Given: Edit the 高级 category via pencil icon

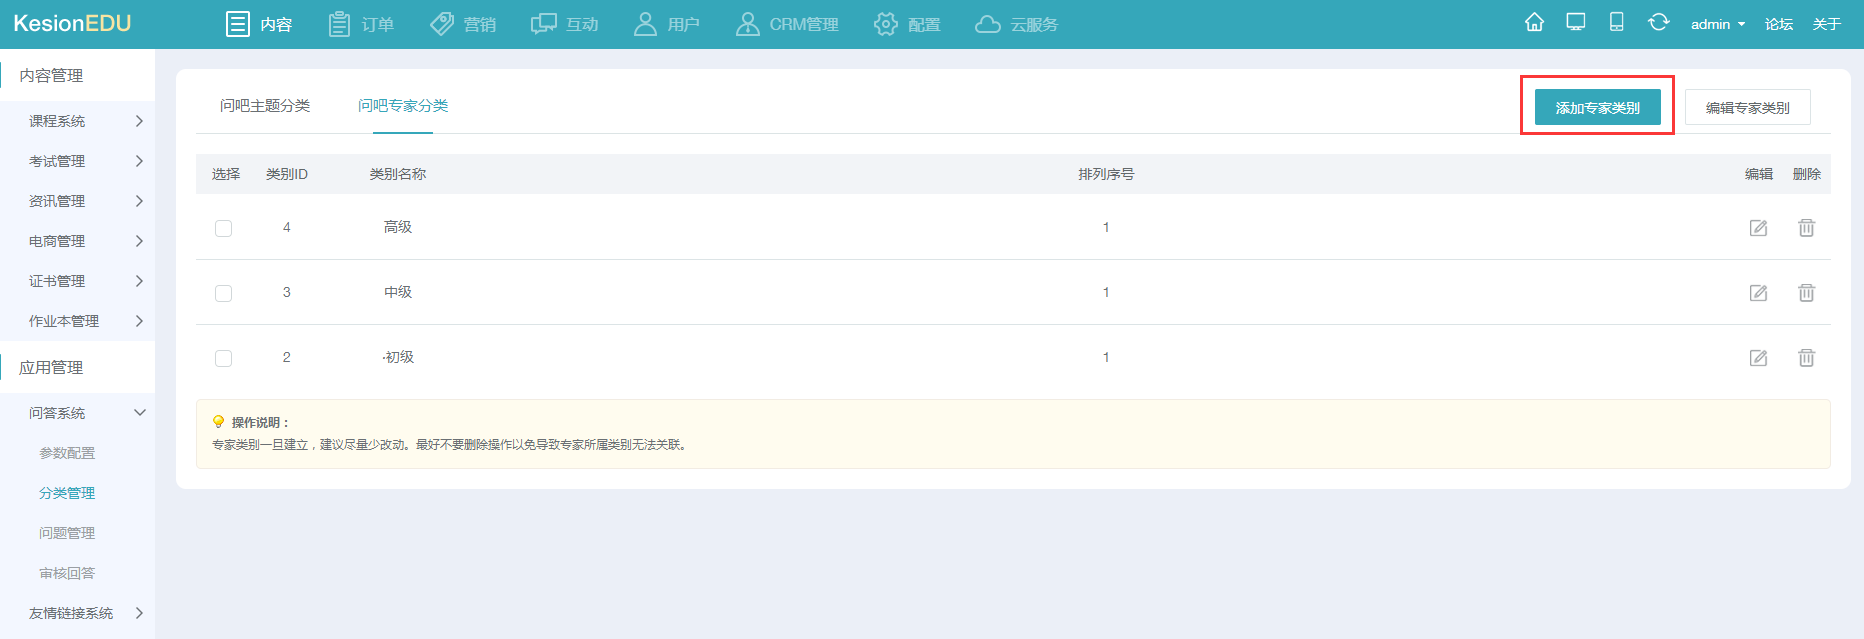Looking at the screenshot, I should point(1758,228).
